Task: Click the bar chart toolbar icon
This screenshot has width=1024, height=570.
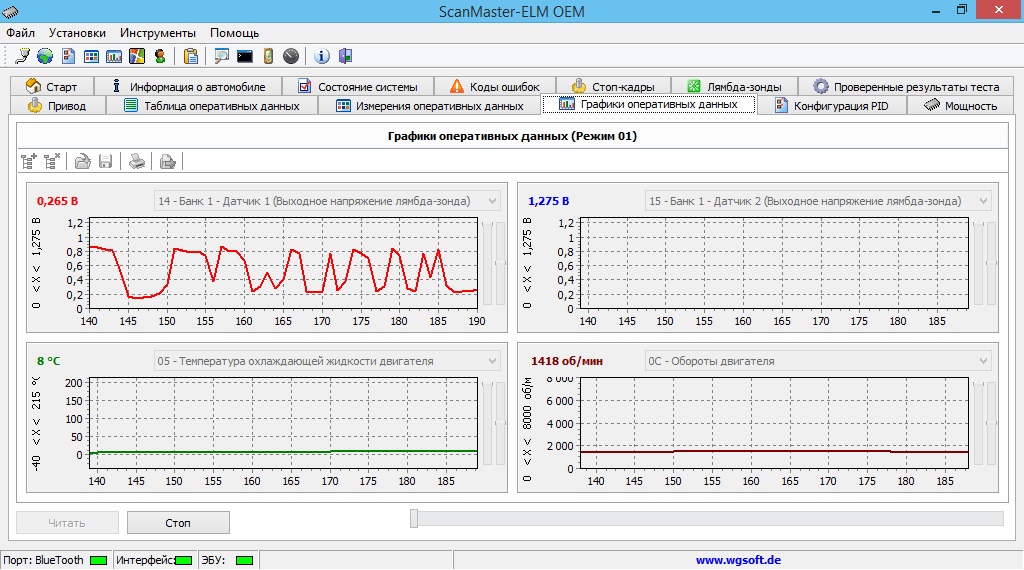Action: tap(114, 56)
